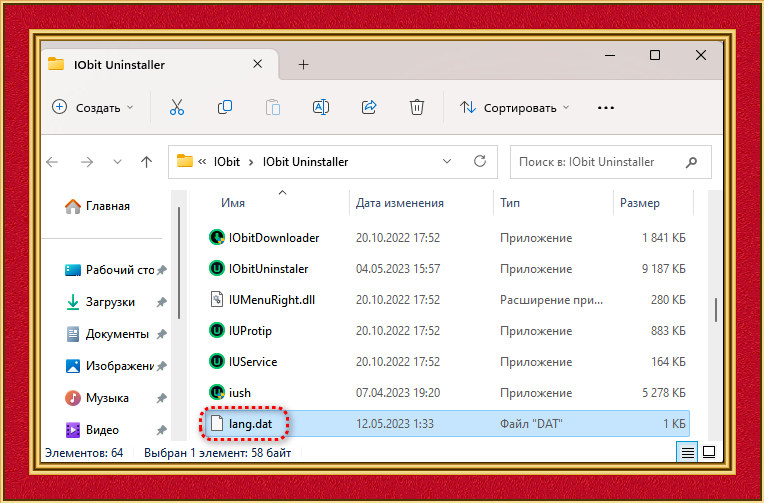764x503 pixels.
Task: Add a new tab with plus
Action: click(x=303, y=64)
